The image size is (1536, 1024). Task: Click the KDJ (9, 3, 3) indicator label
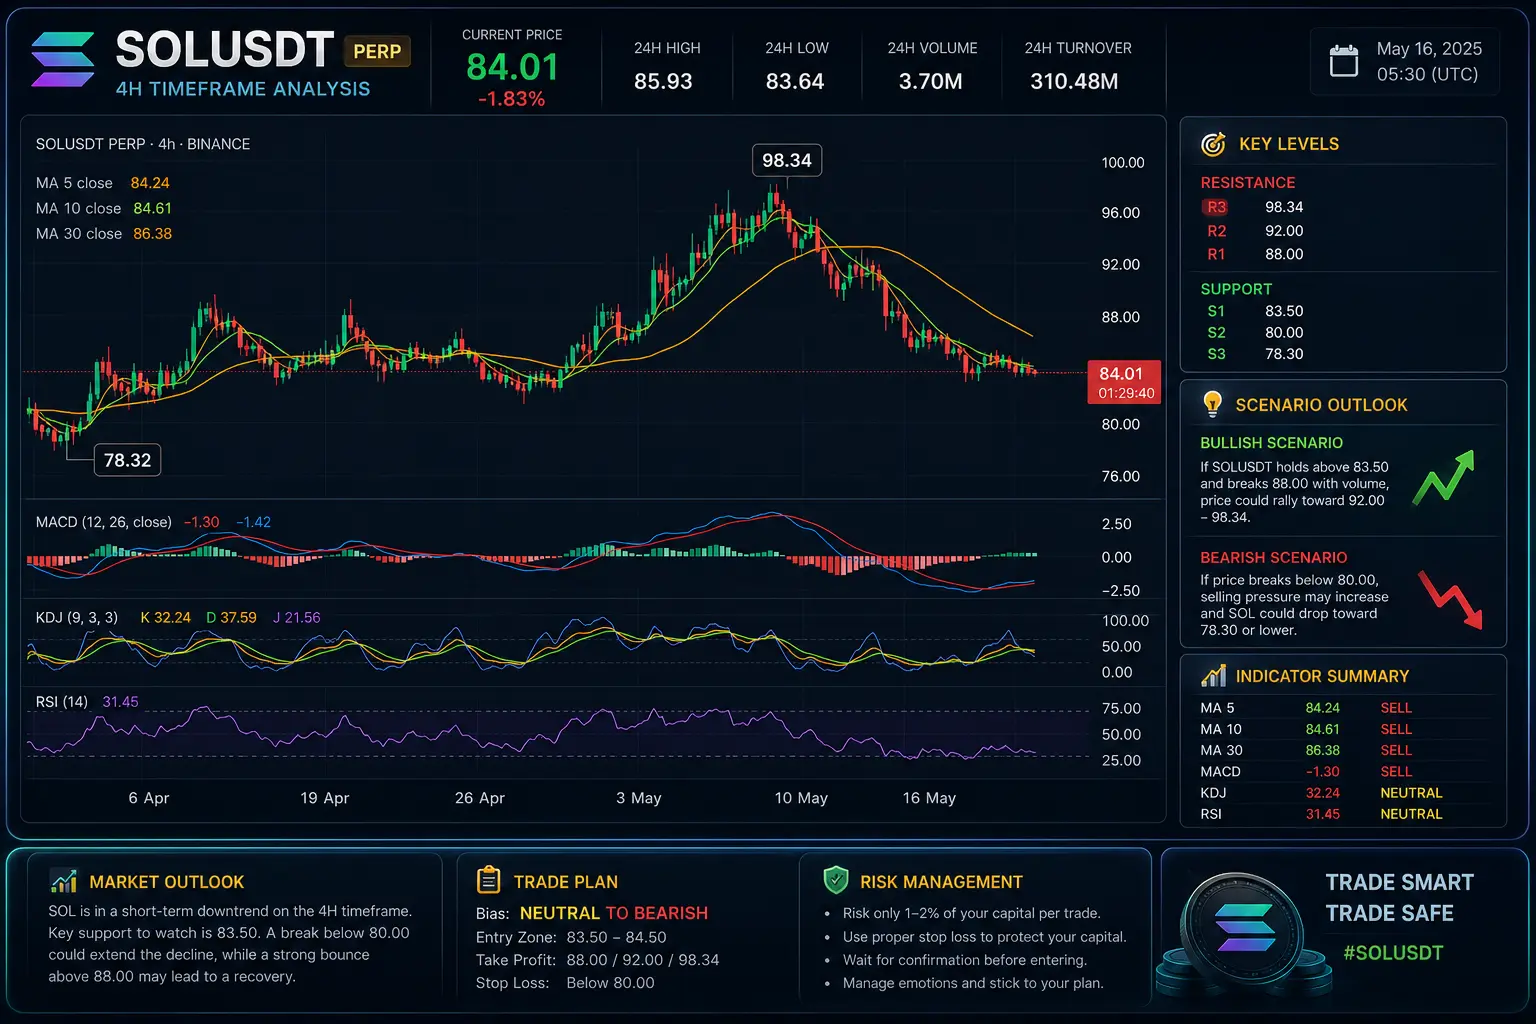(x=77, y=618)
